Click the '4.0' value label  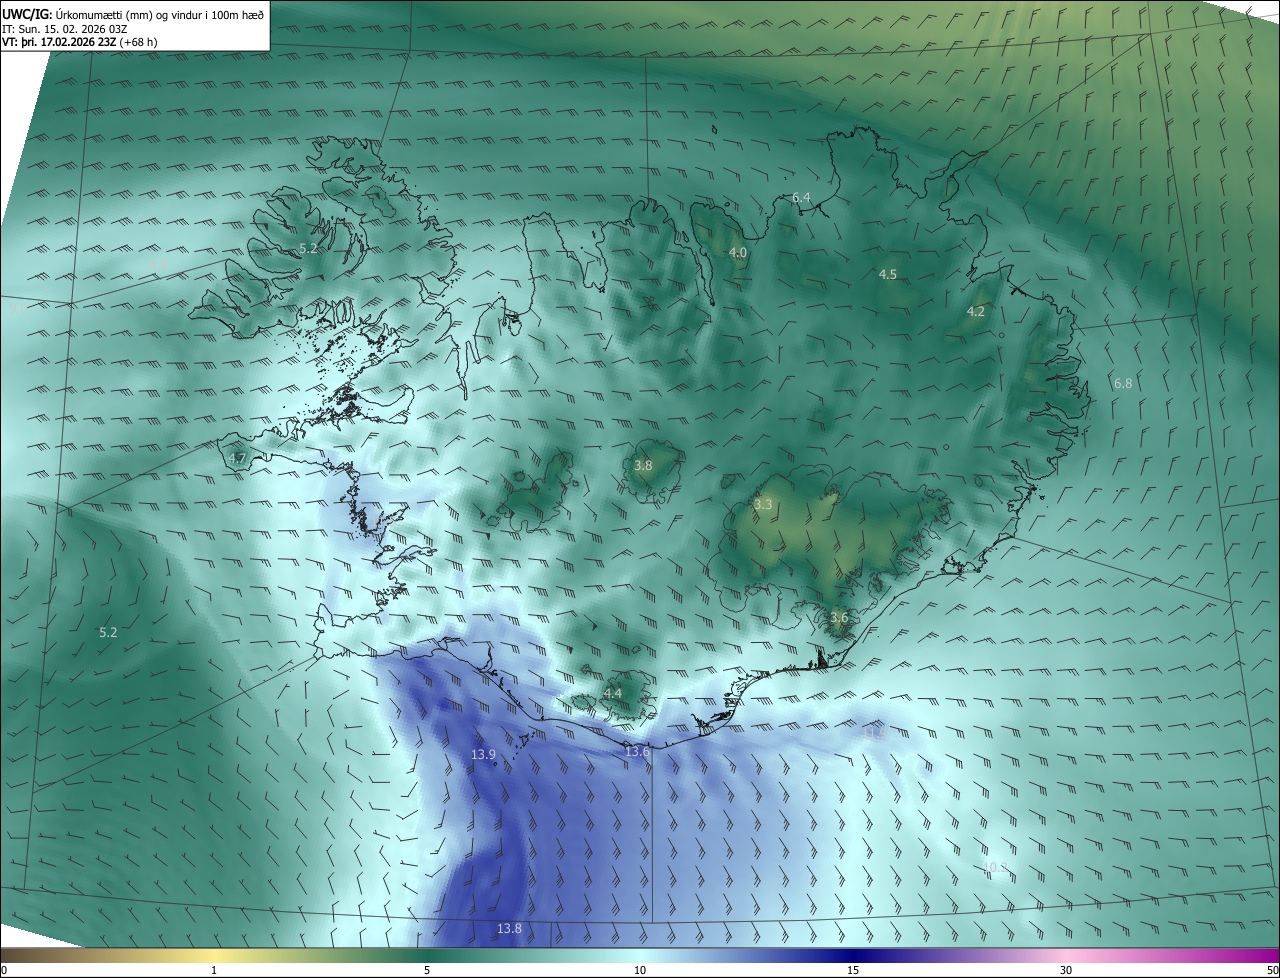coord(738,253)
